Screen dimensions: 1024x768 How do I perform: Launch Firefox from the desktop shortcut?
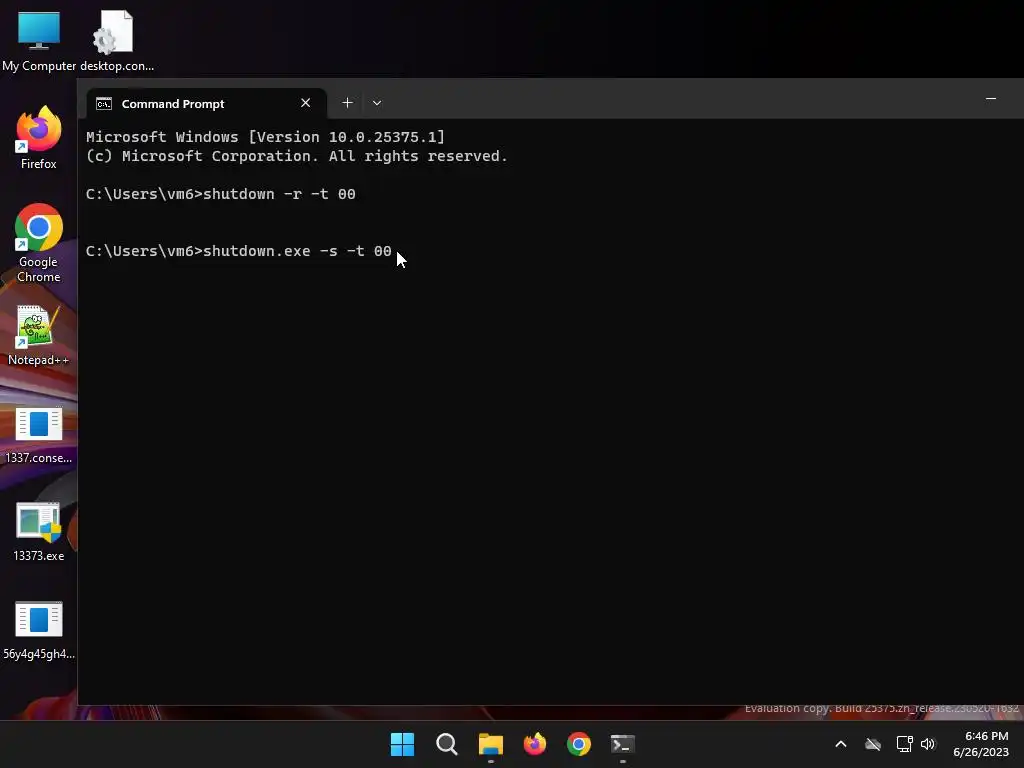39,138
